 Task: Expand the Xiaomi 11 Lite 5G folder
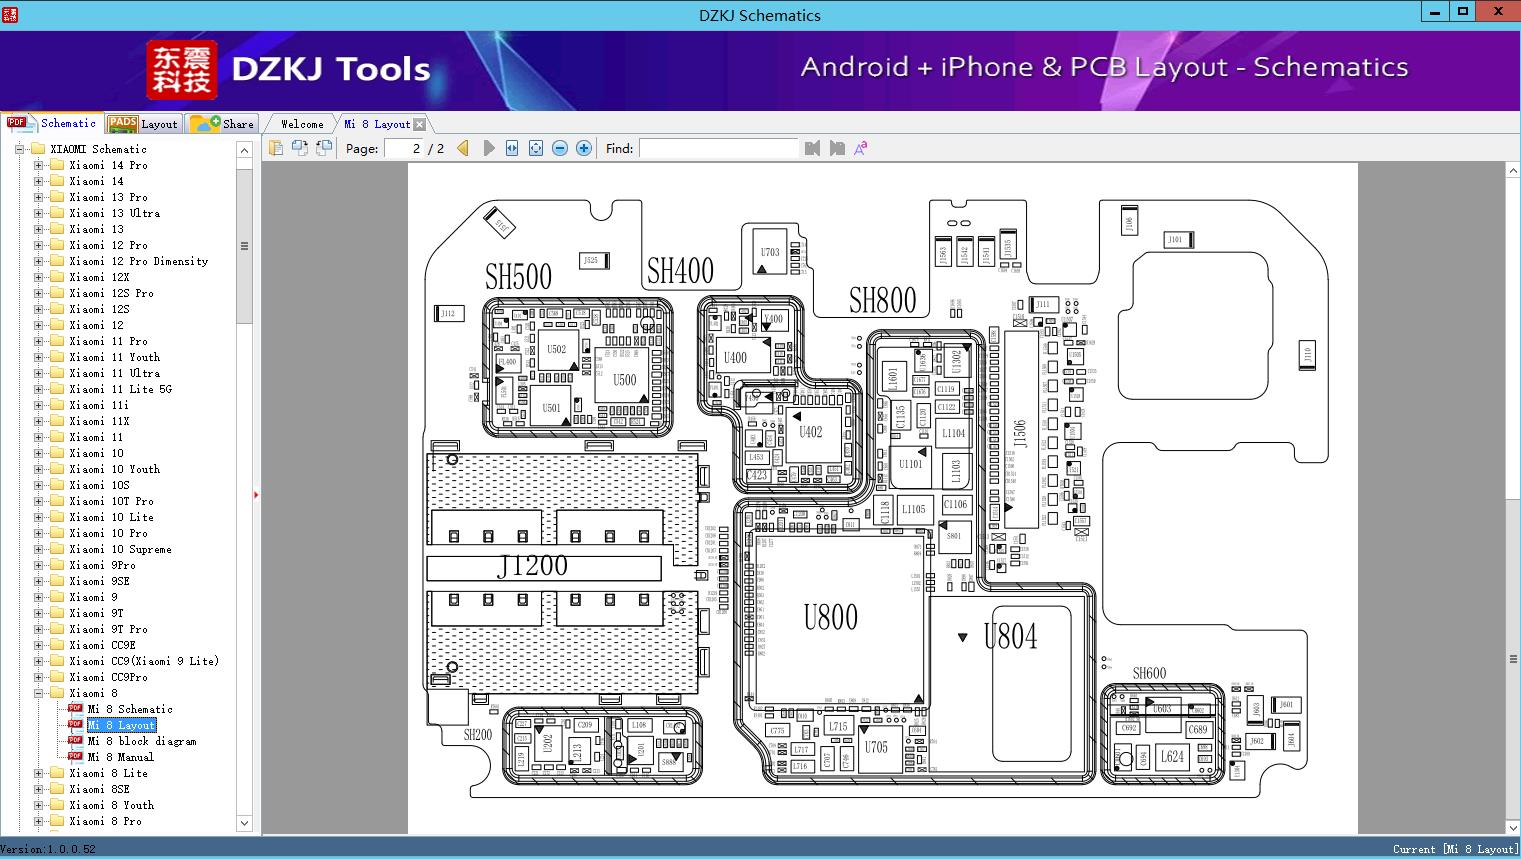click(38, 389)
